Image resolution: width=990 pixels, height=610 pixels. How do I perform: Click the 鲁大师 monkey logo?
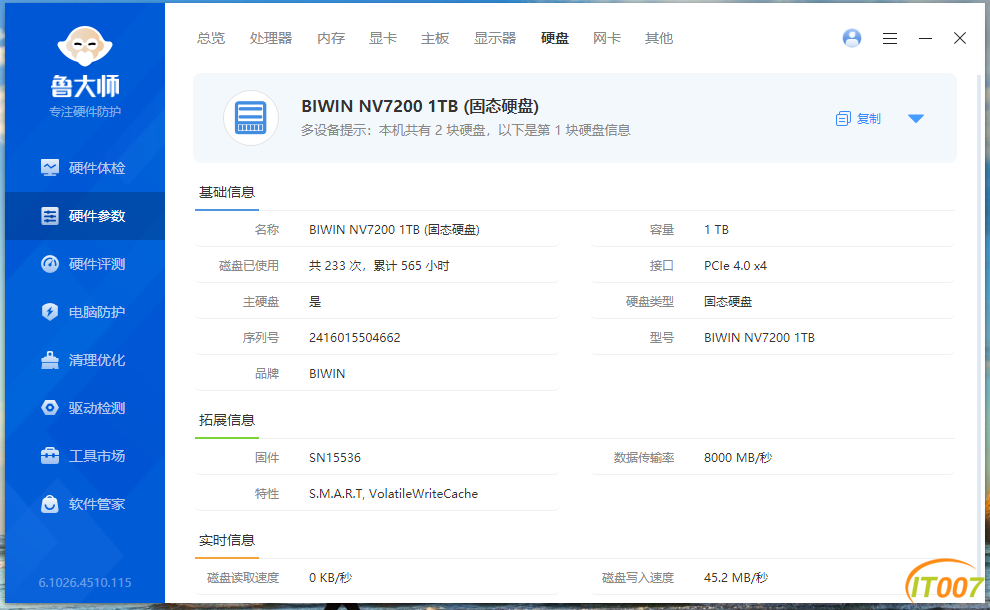pos(84,48)
